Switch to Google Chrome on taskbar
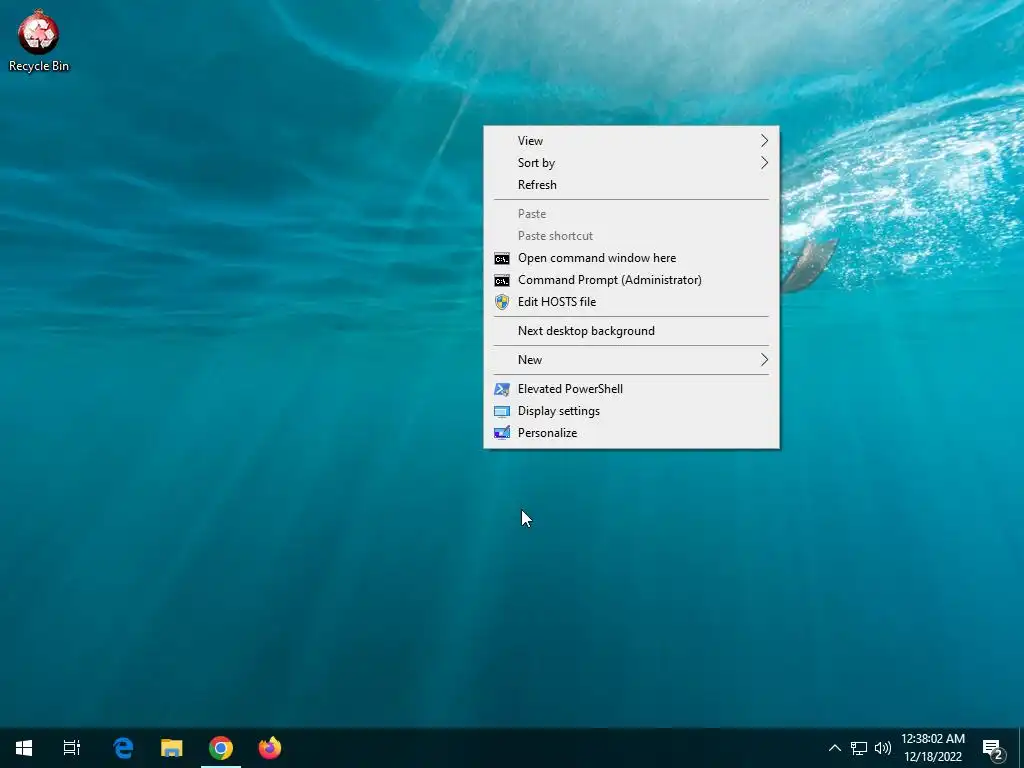1024x768 pixels. tap(221, 748)
